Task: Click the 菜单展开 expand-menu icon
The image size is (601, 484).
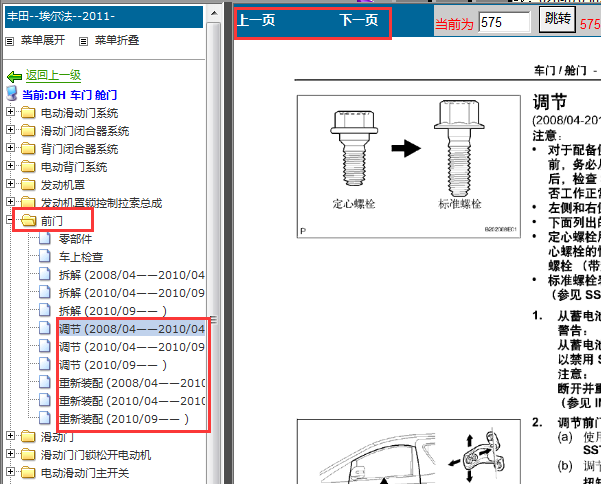Action: 10,41
